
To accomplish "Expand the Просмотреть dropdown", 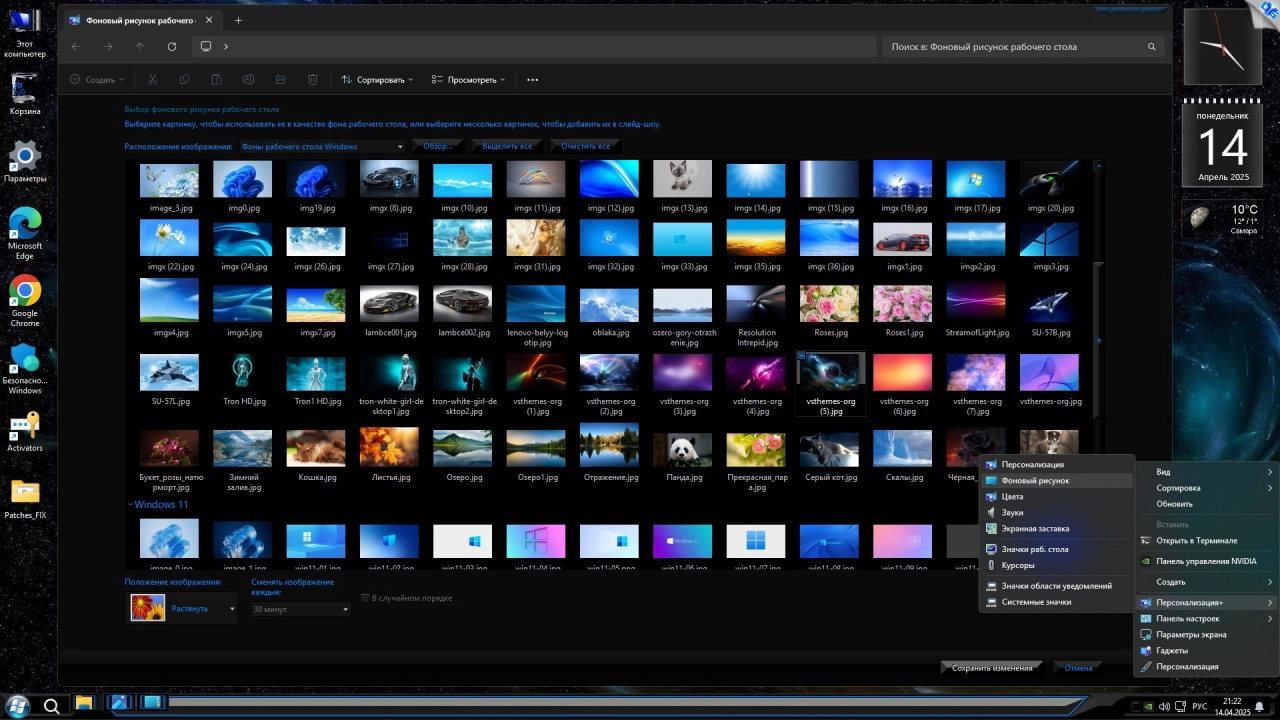I will click(469, 80).
